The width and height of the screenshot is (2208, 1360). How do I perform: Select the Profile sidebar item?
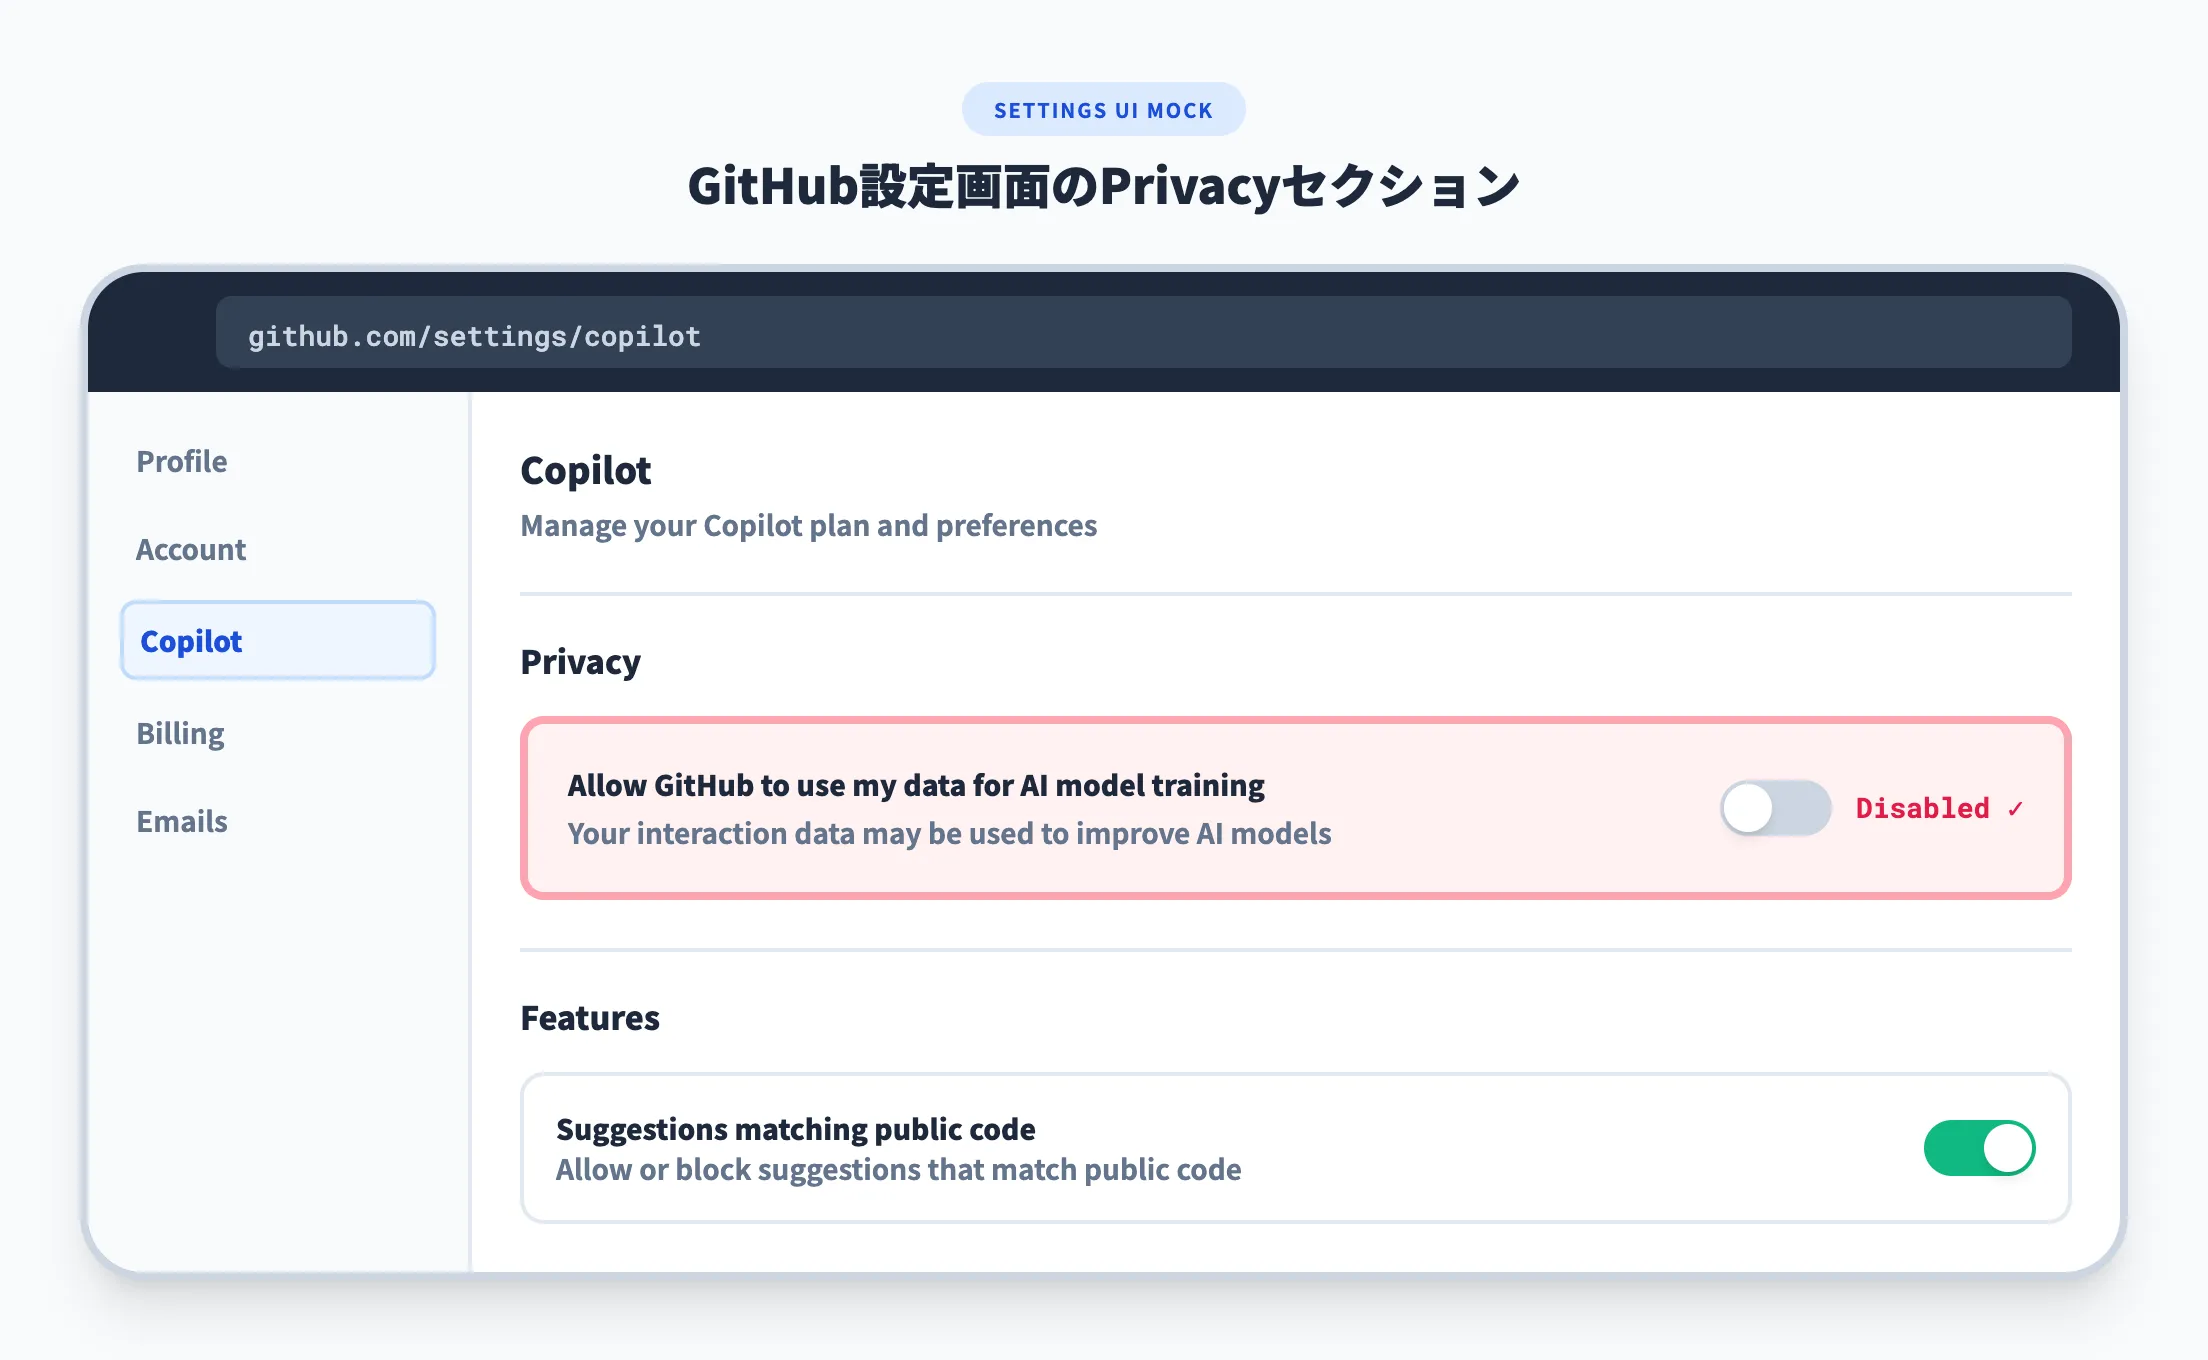tap(181, 461)
